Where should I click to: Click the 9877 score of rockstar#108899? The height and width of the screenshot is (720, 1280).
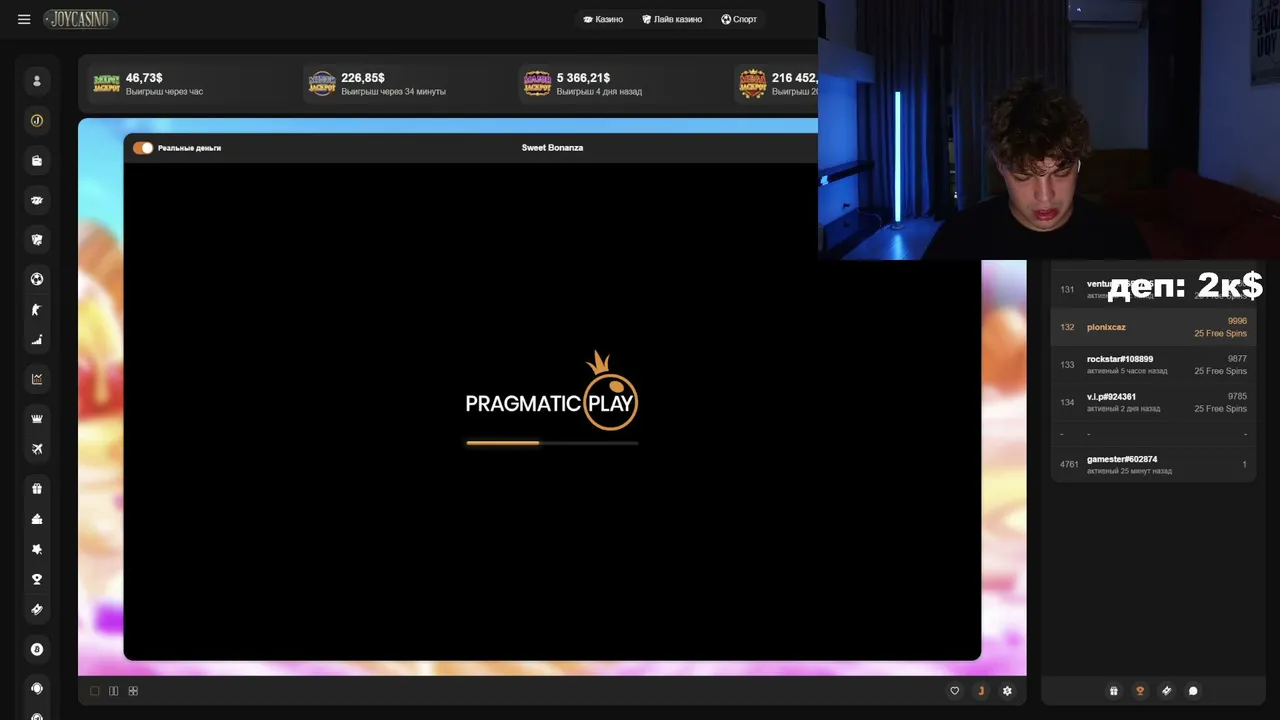coord(1237,359)
